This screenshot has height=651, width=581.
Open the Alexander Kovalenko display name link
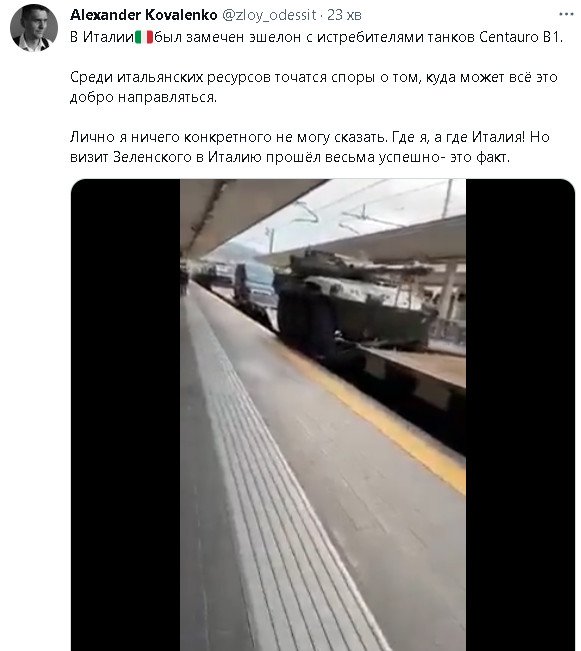(144, 15)
